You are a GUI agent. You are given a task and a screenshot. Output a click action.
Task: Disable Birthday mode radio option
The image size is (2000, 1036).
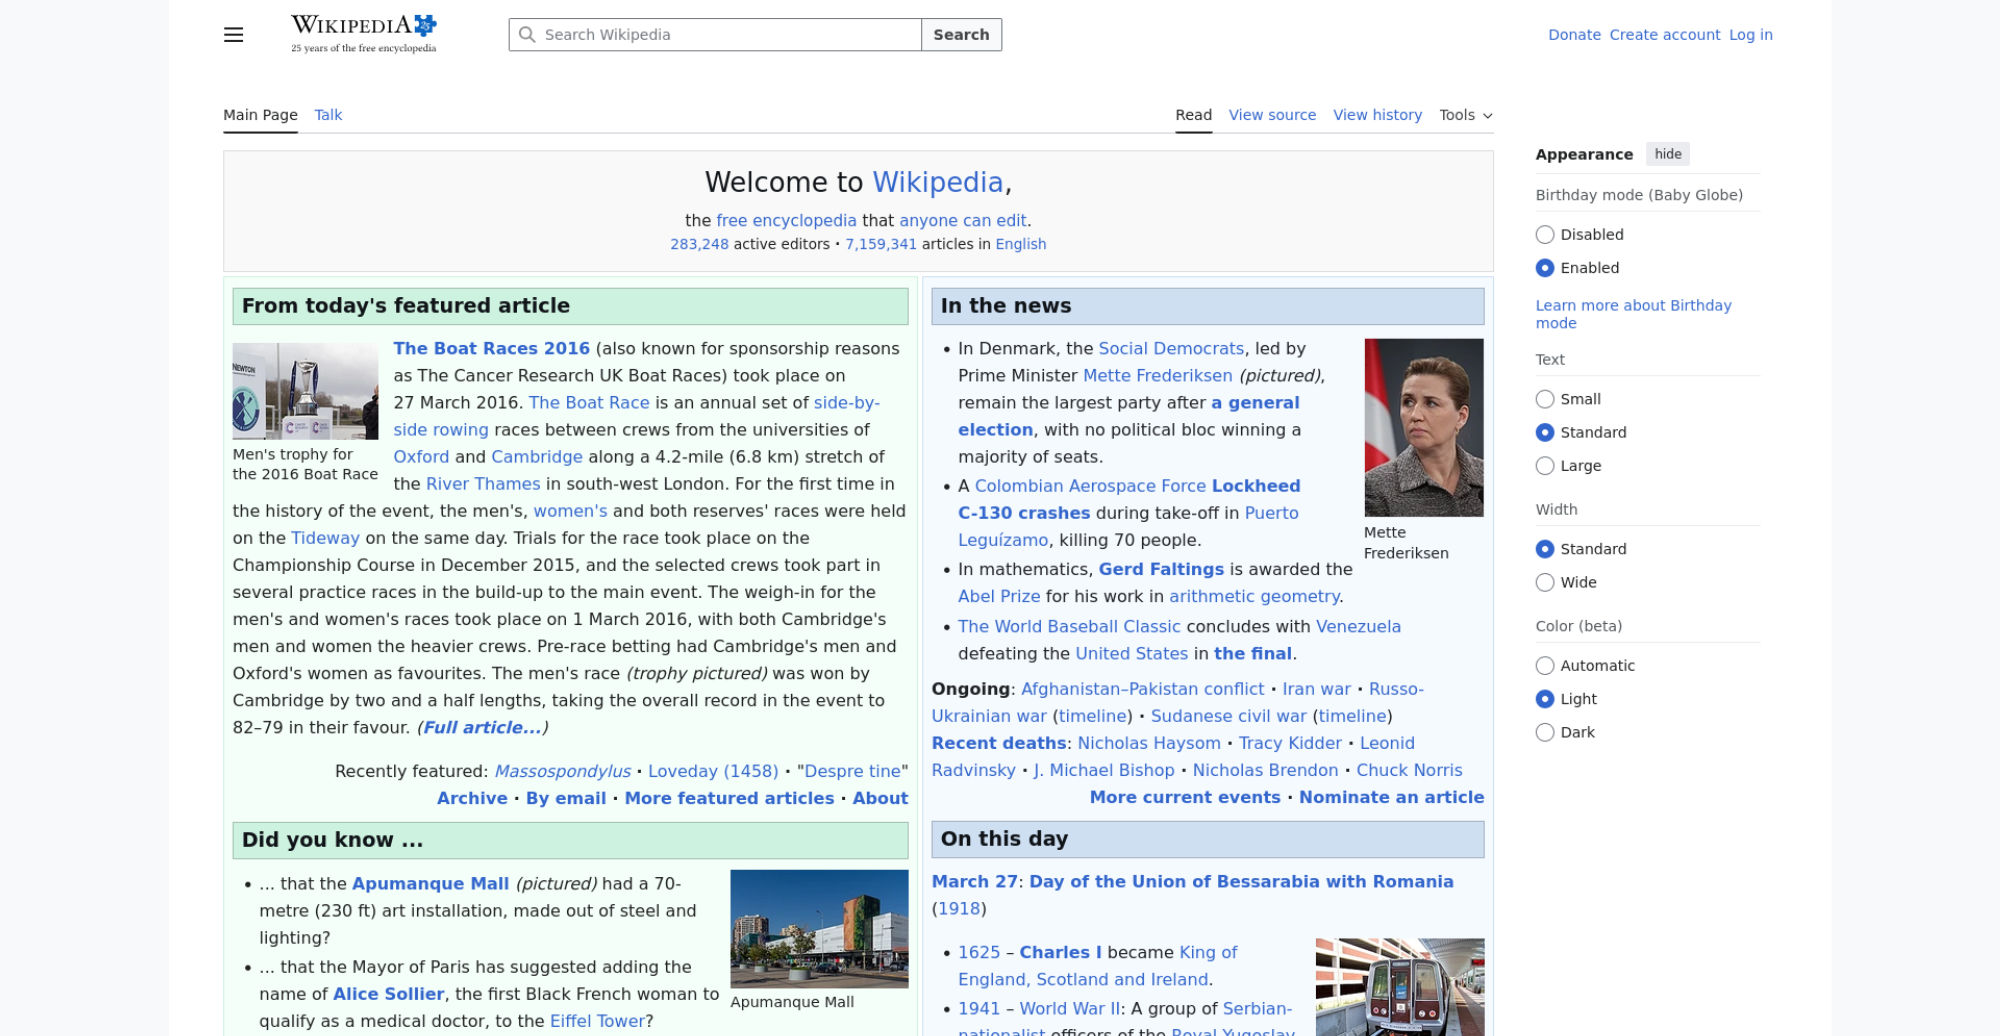tap(1545, 235)
